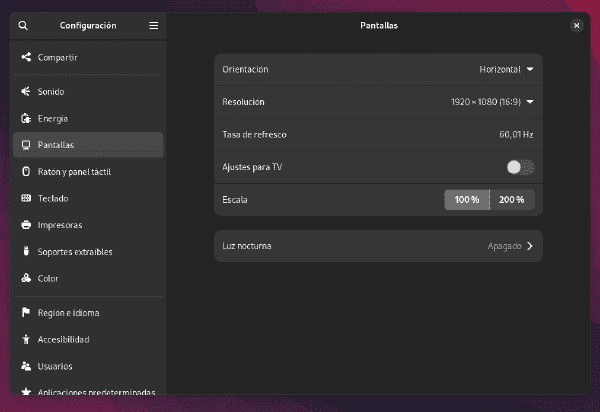The height and width of the screenshot is (412, 600).
Task: Open the search icon in Configuración
Action: pyautogui.click(x=23, y=26)
